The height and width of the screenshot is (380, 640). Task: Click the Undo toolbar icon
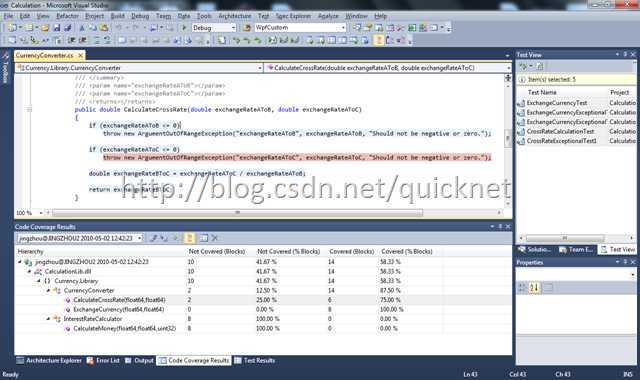pos(119,28)
